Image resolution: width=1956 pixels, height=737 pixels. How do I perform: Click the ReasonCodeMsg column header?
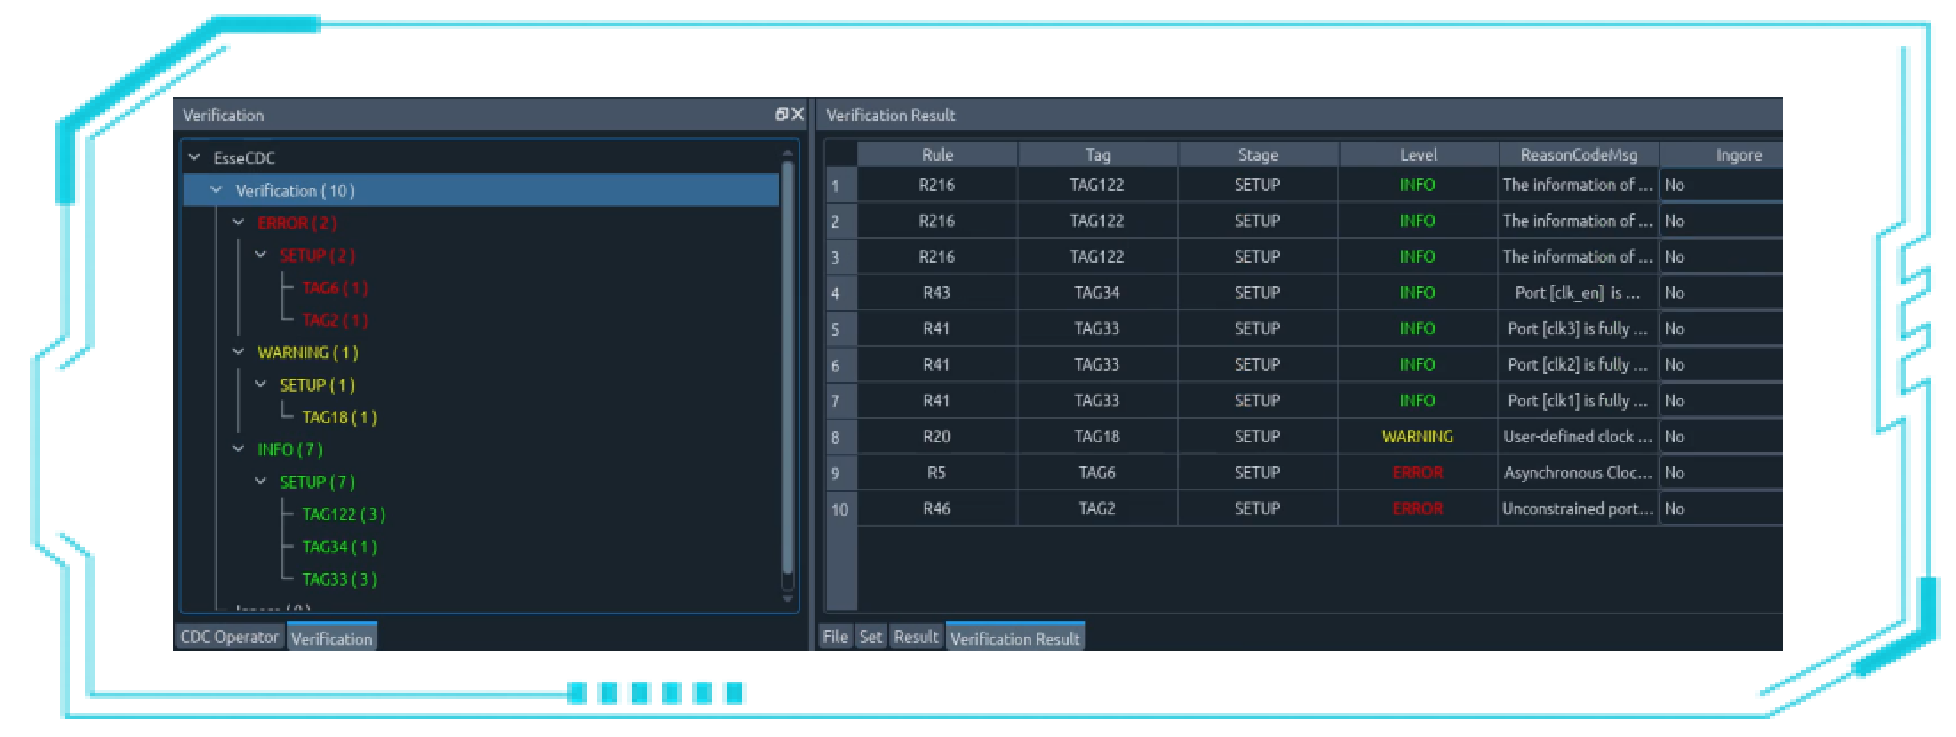pyautogui.click(x=1578, y=155)
